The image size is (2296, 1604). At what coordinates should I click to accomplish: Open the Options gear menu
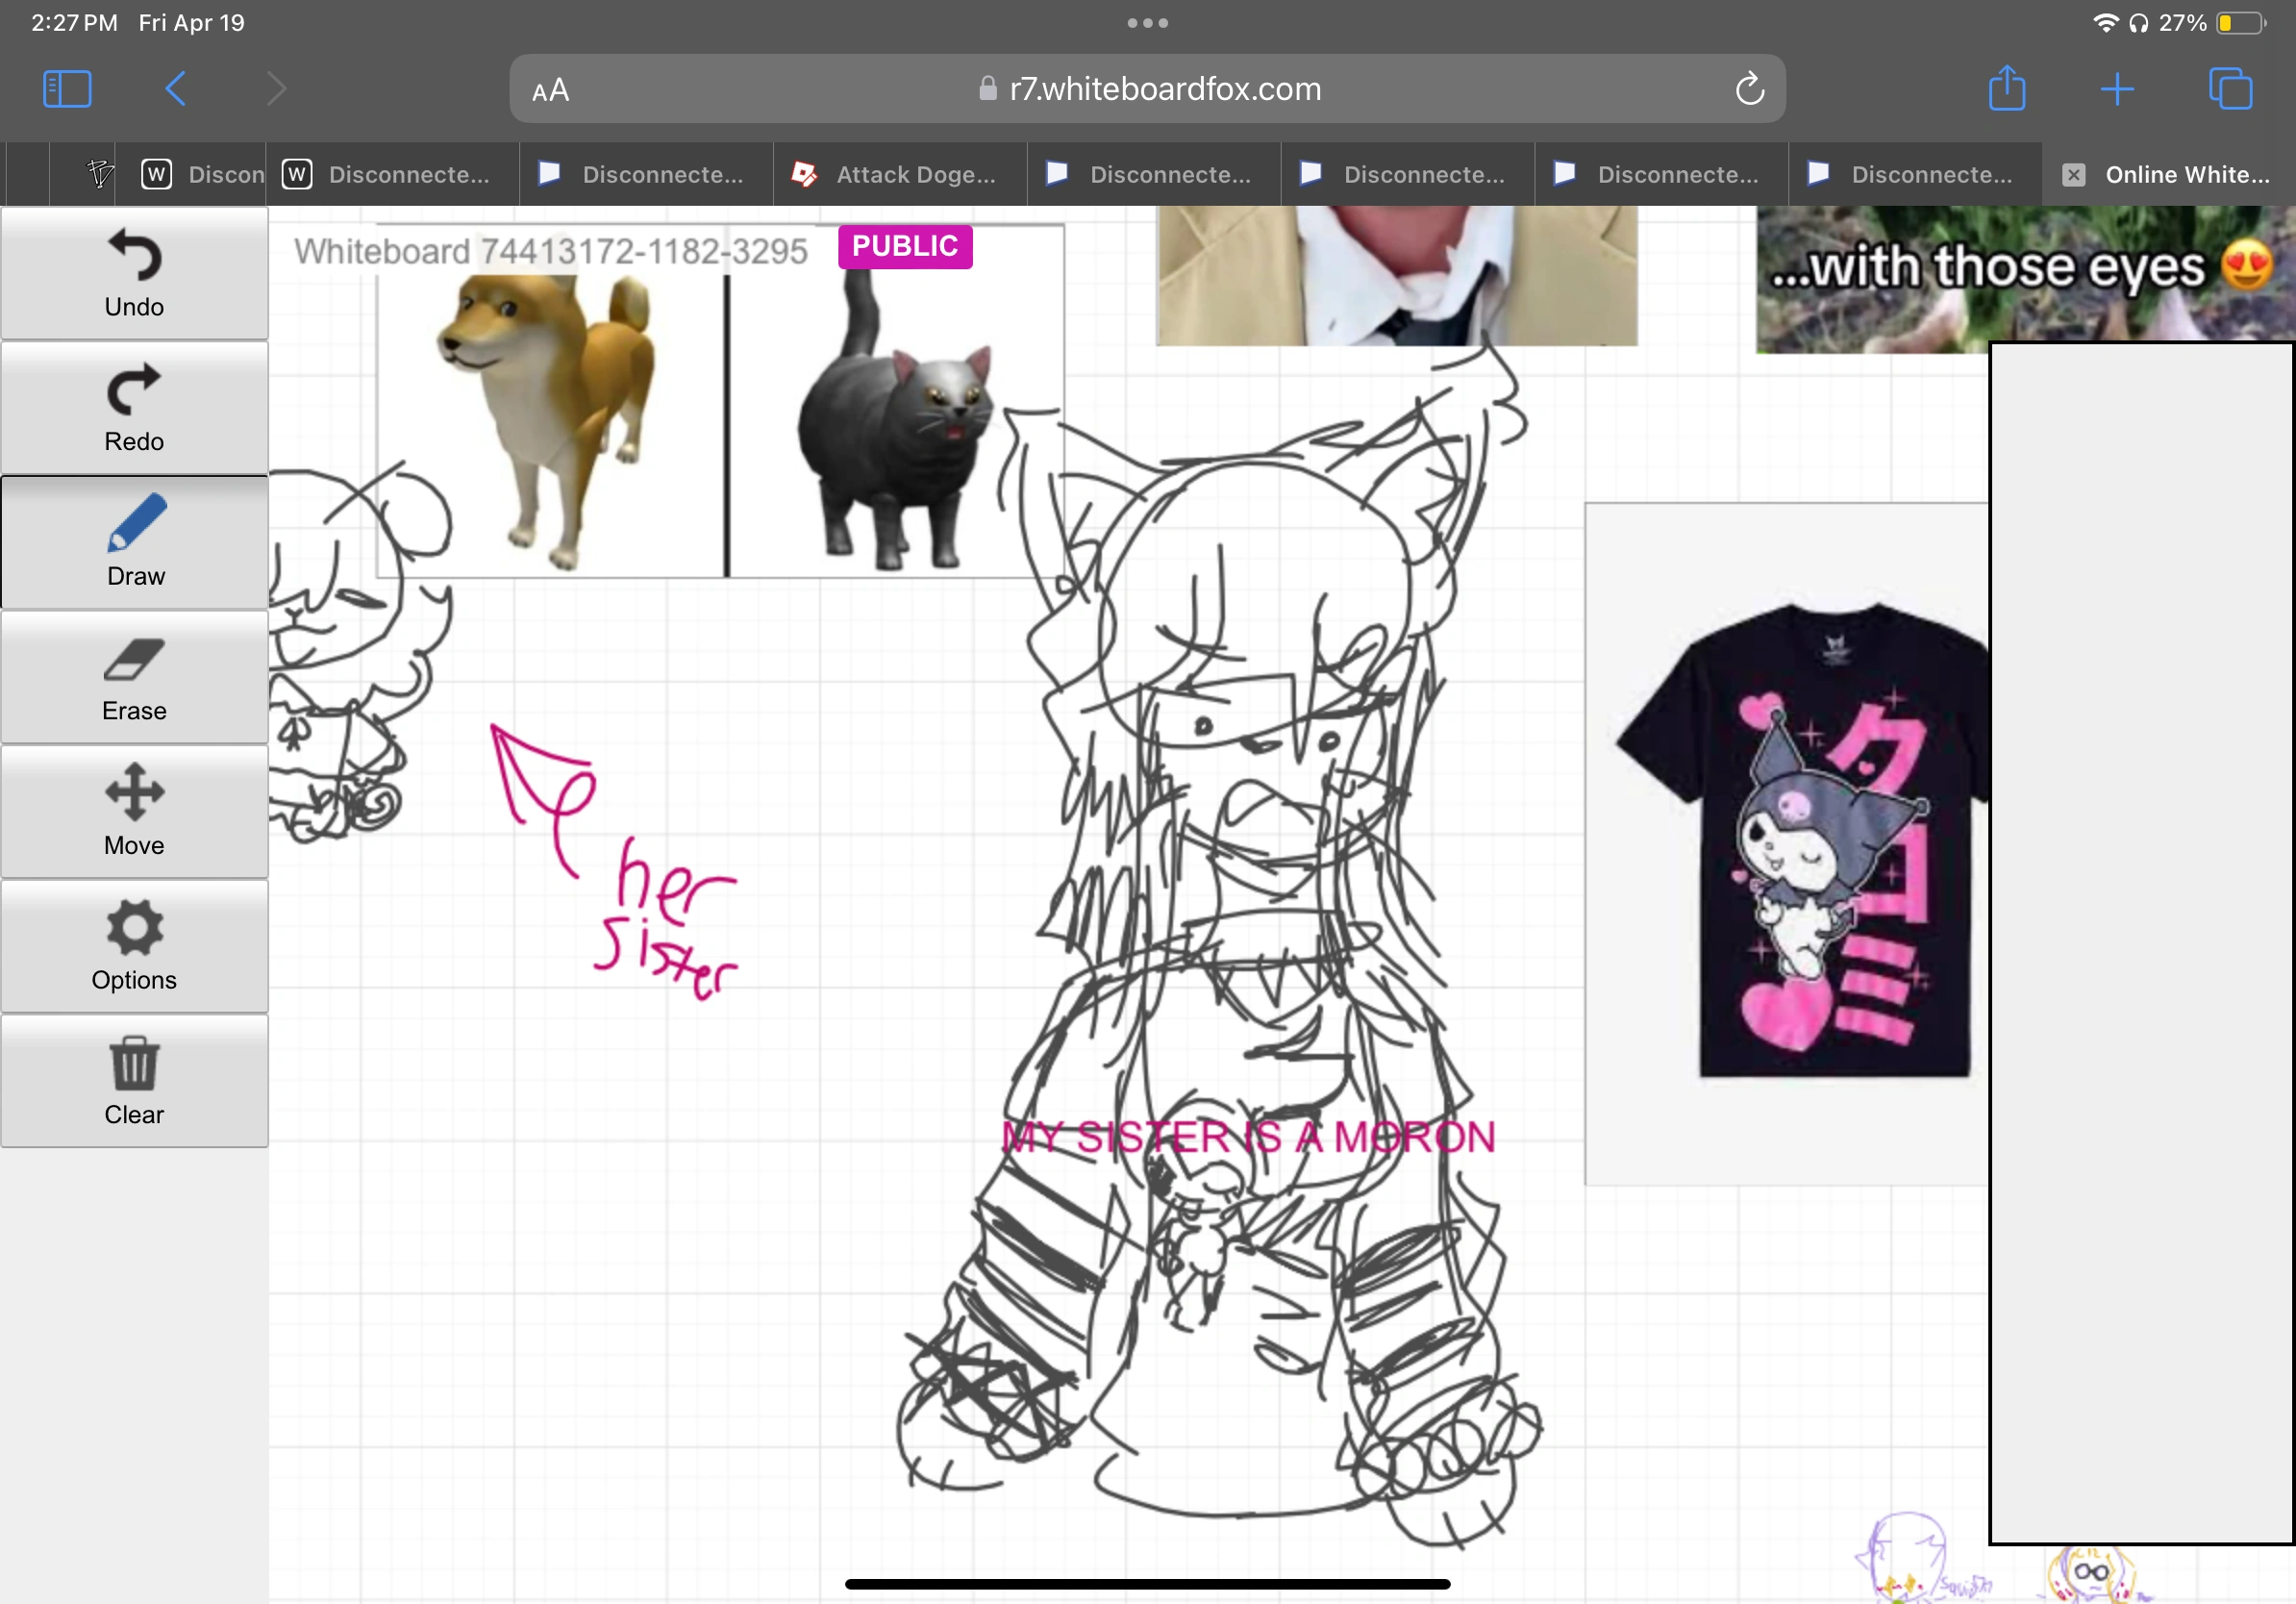pos(134,946)
